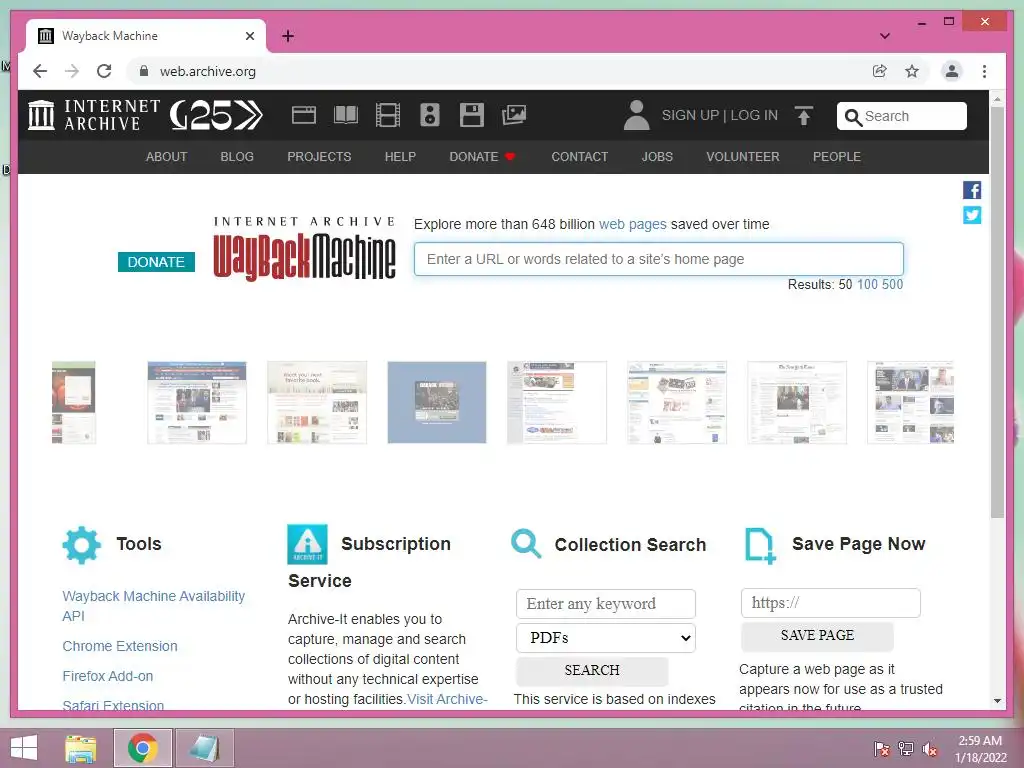Open the ABOUT menu item
Screen dimensions: 1024x768
pos(167,157)
